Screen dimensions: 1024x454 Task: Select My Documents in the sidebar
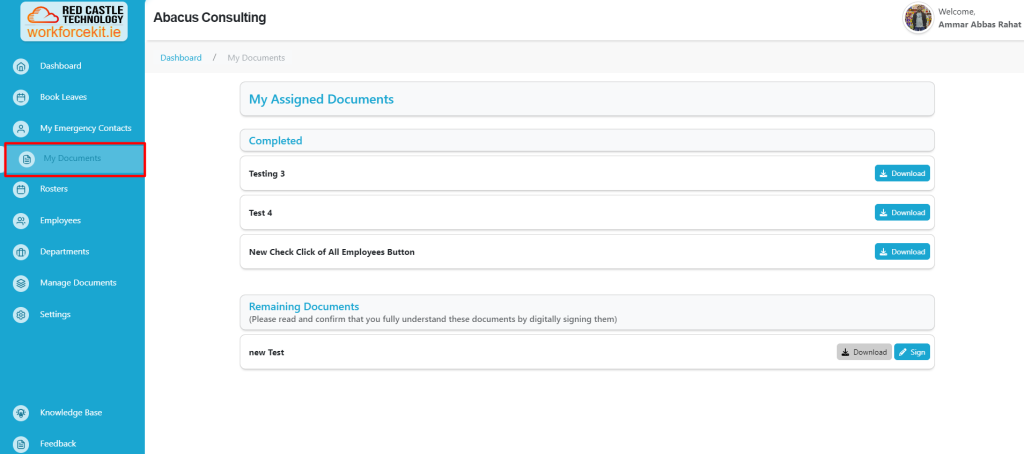coord(72,159)
